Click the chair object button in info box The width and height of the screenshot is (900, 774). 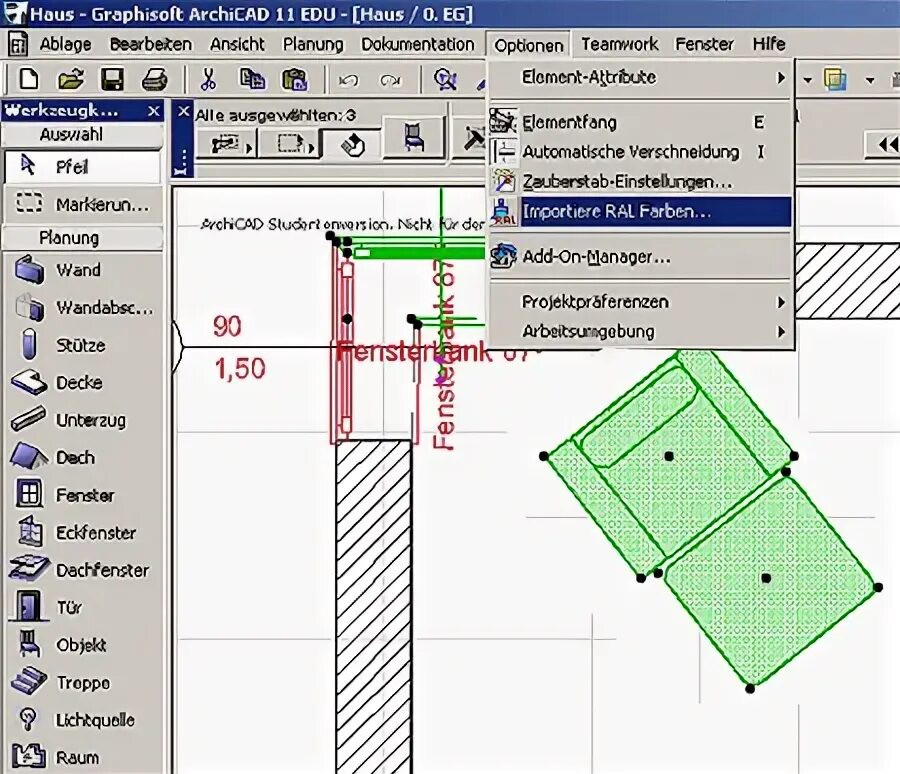(414, 137)
